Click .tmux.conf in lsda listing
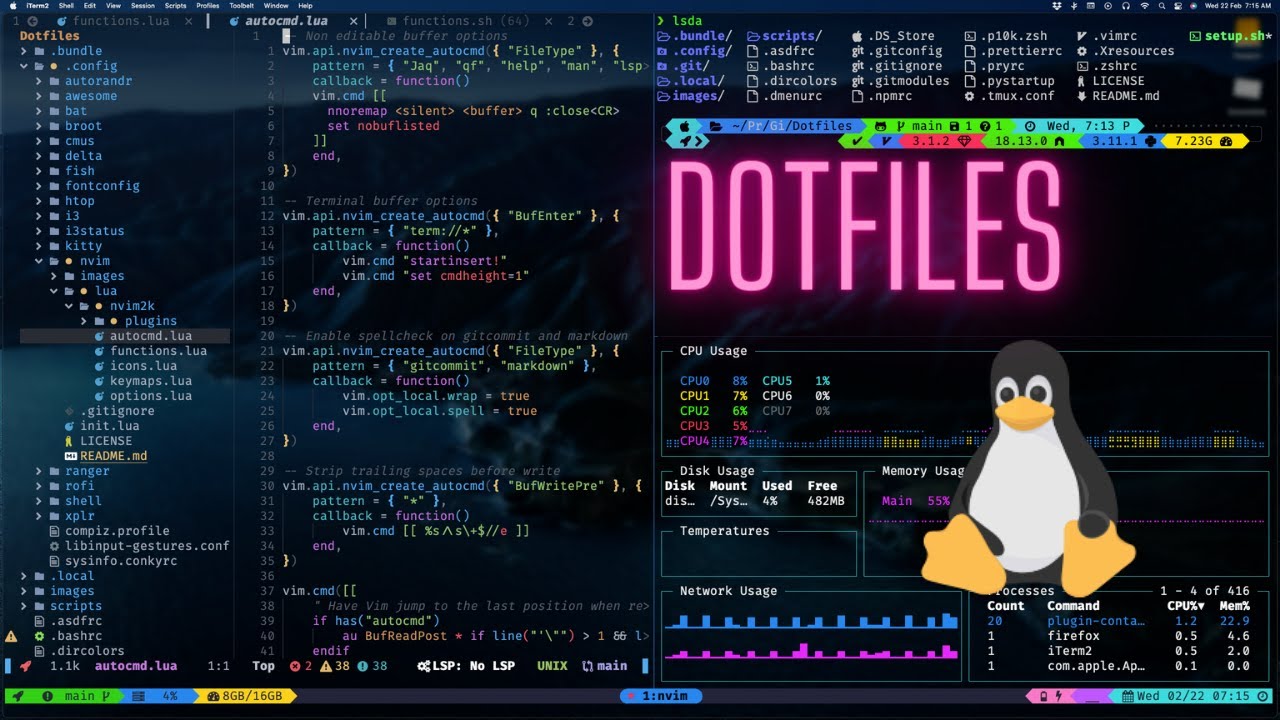 [x=1018, y=96]
